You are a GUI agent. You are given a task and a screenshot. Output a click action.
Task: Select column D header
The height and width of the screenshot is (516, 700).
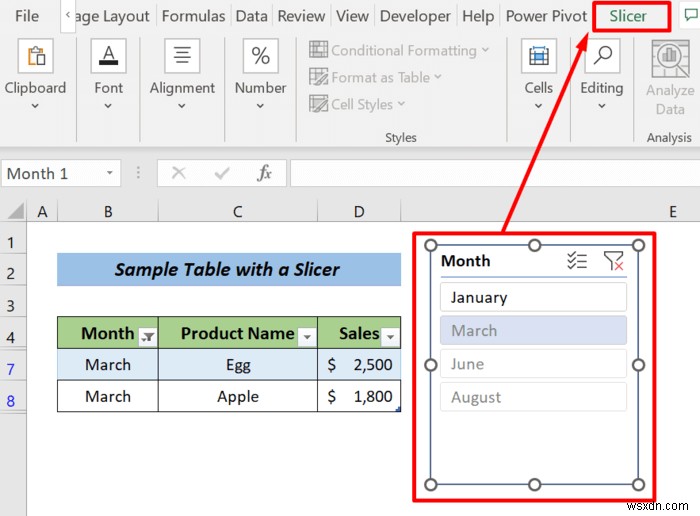click(359, 211)
